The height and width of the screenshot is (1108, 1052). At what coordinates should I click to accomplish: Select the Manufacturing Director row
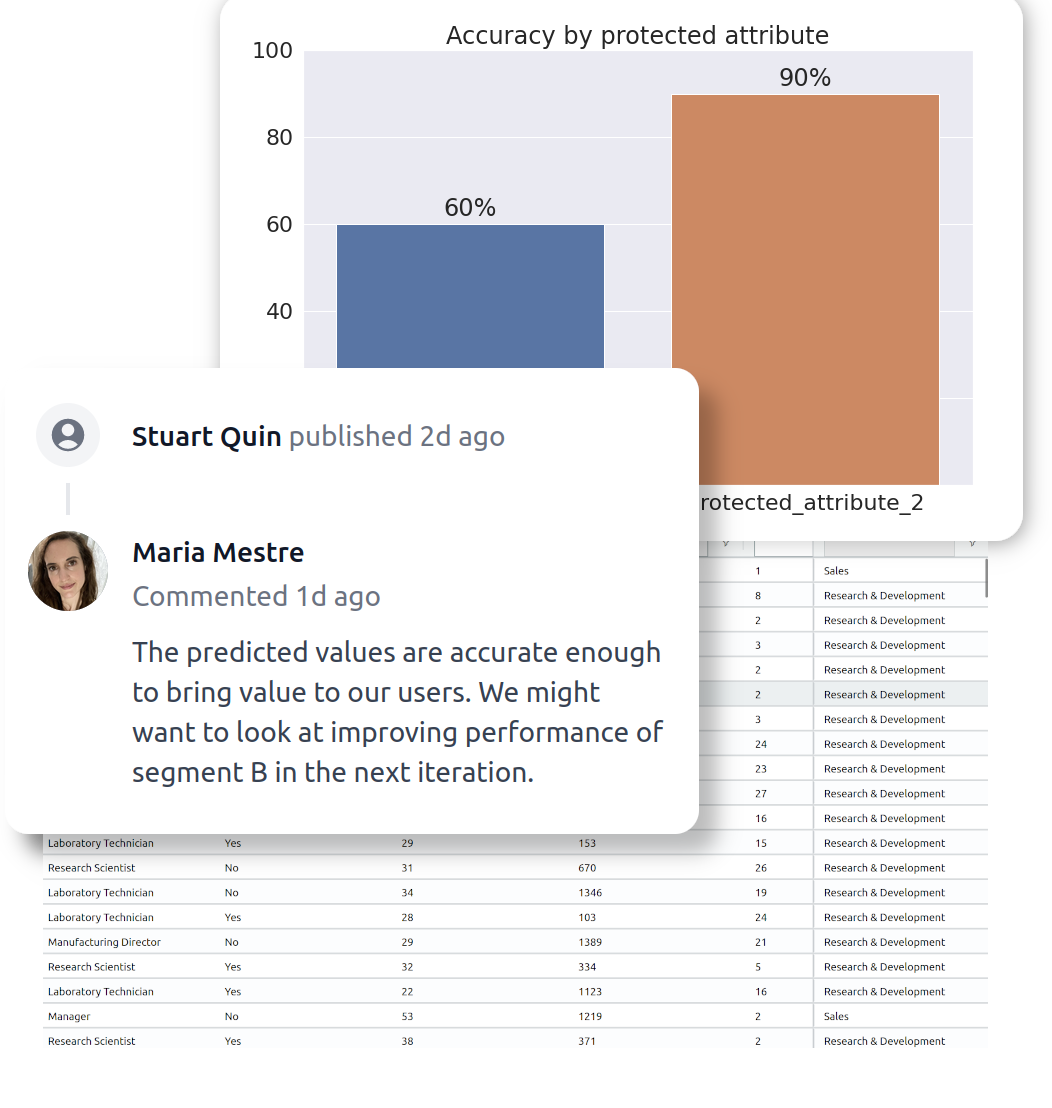pyautogui.click(x=515, y=942)
